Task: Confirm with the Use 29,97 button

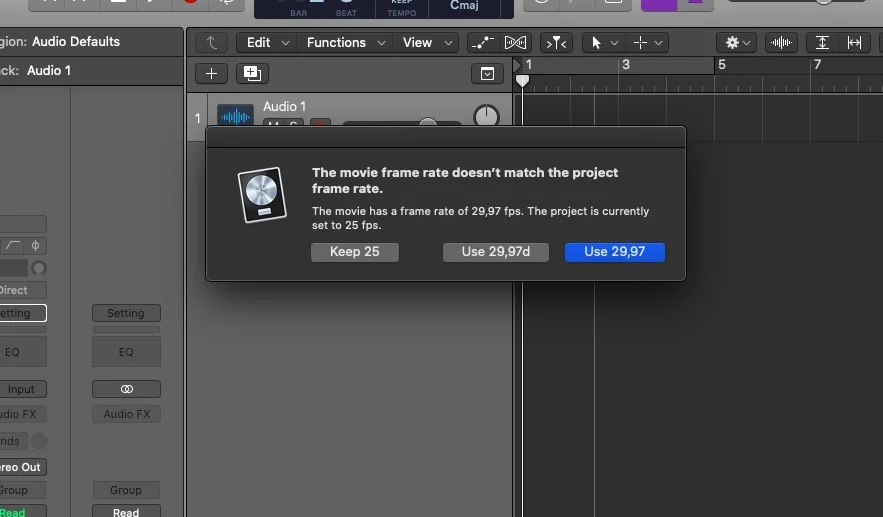Action: pos(614,252)
